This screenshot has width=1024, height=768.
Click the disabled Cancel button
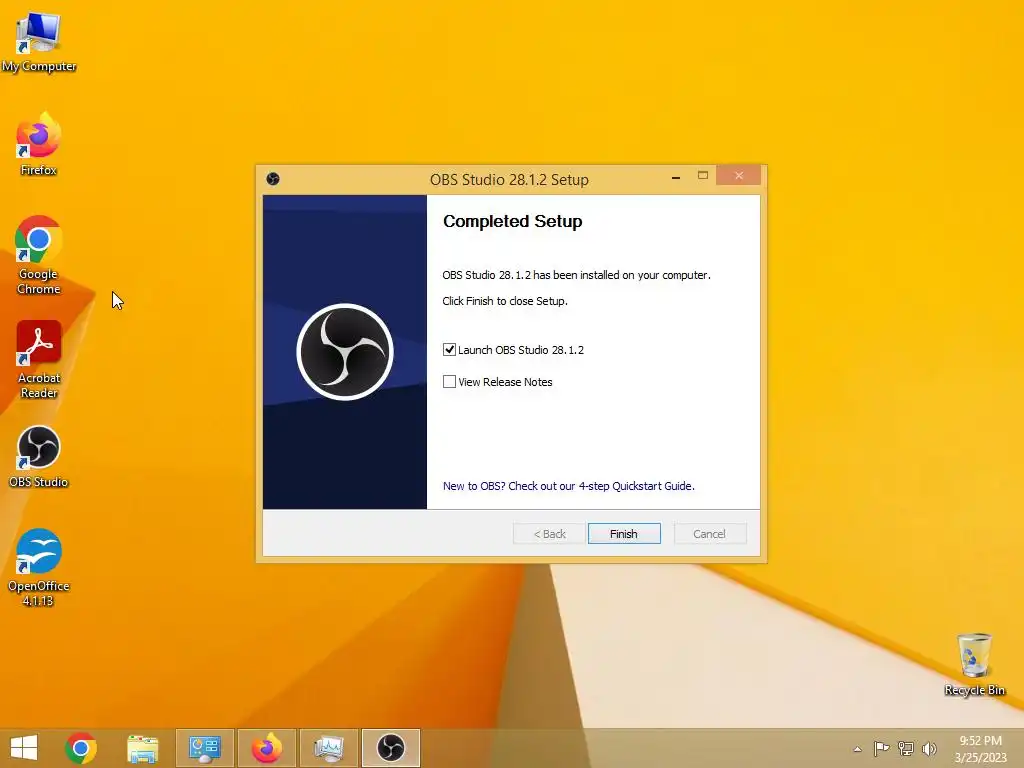(x=709, y=534)
